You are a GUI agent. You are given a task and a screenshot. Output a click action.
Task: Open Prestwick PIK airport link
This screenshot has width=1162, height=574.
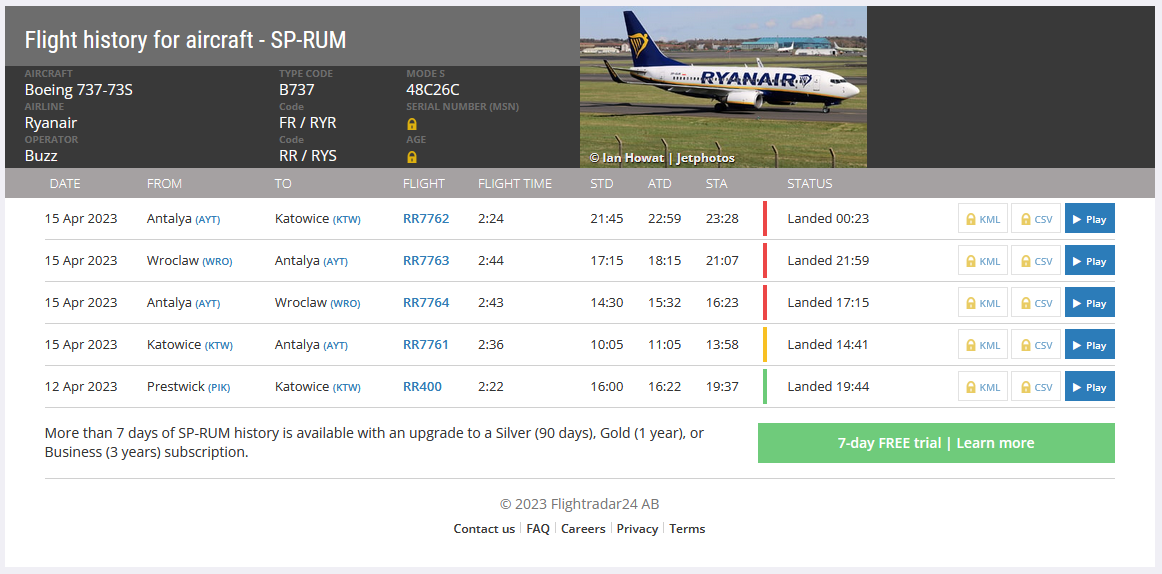(x=219, y=387)
